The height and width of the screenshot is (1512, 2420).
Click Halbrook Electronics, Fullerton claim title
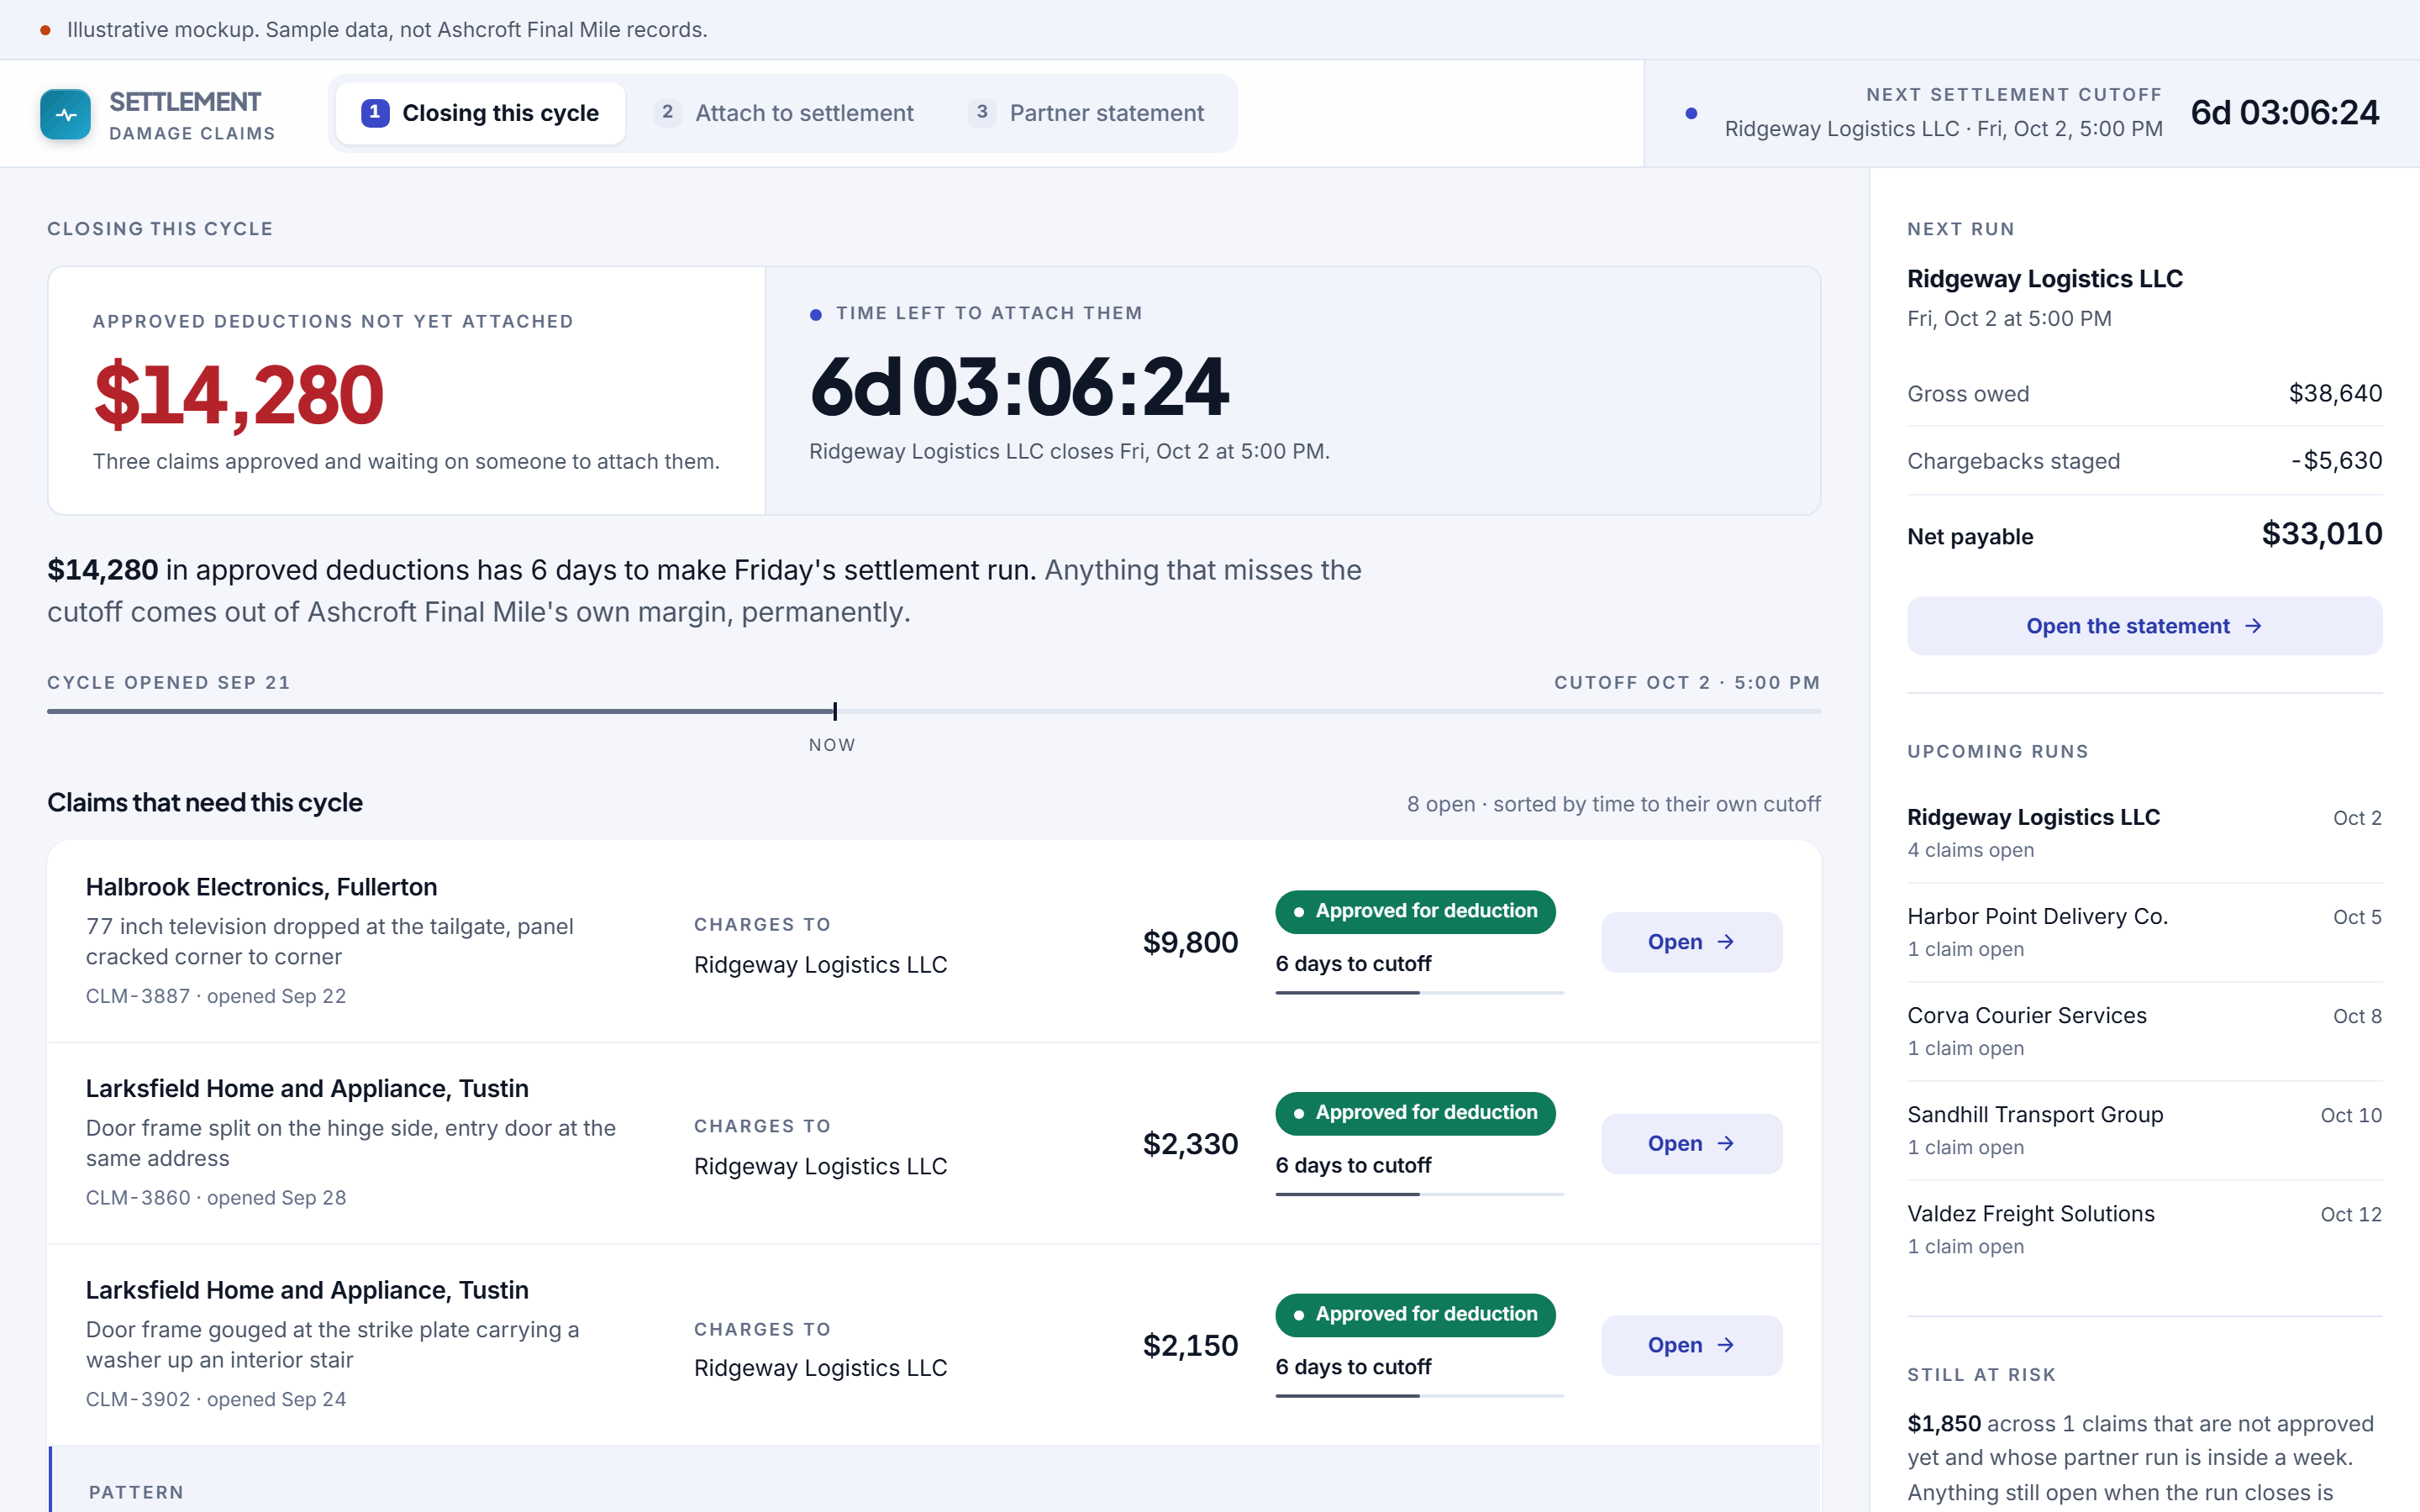tap(261, 887)
